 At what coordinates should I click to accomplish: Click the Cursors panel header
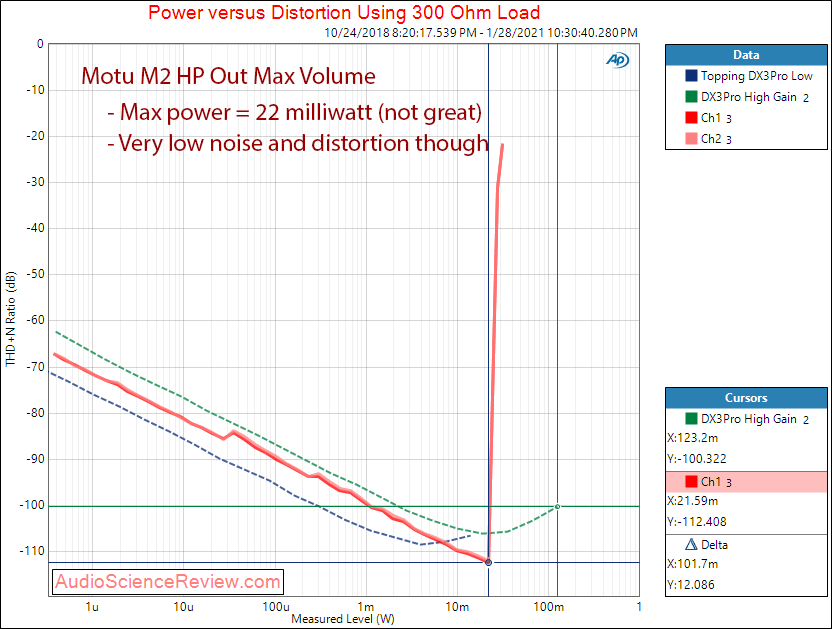pos(746,398)
